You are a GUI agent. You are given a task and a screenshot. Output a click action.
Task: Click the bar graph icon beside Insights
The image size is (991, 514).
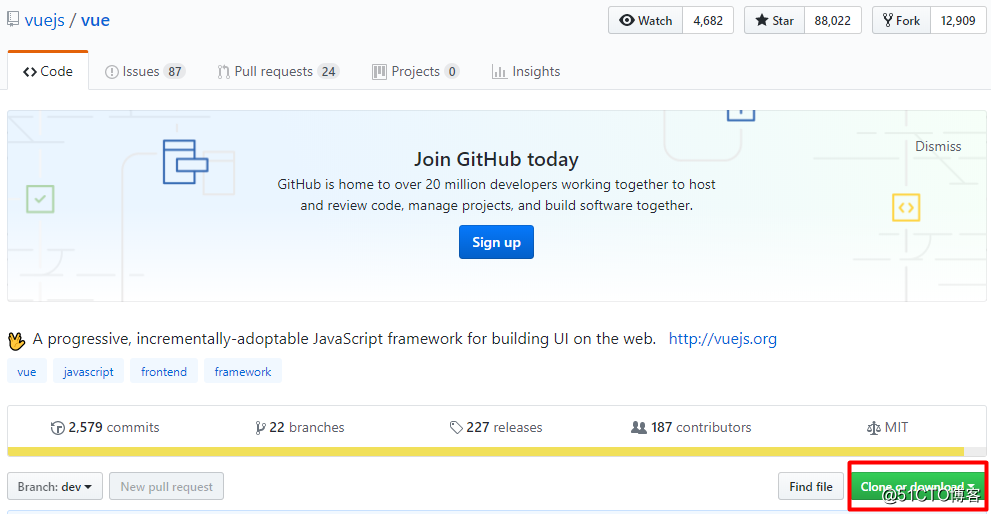499,72
